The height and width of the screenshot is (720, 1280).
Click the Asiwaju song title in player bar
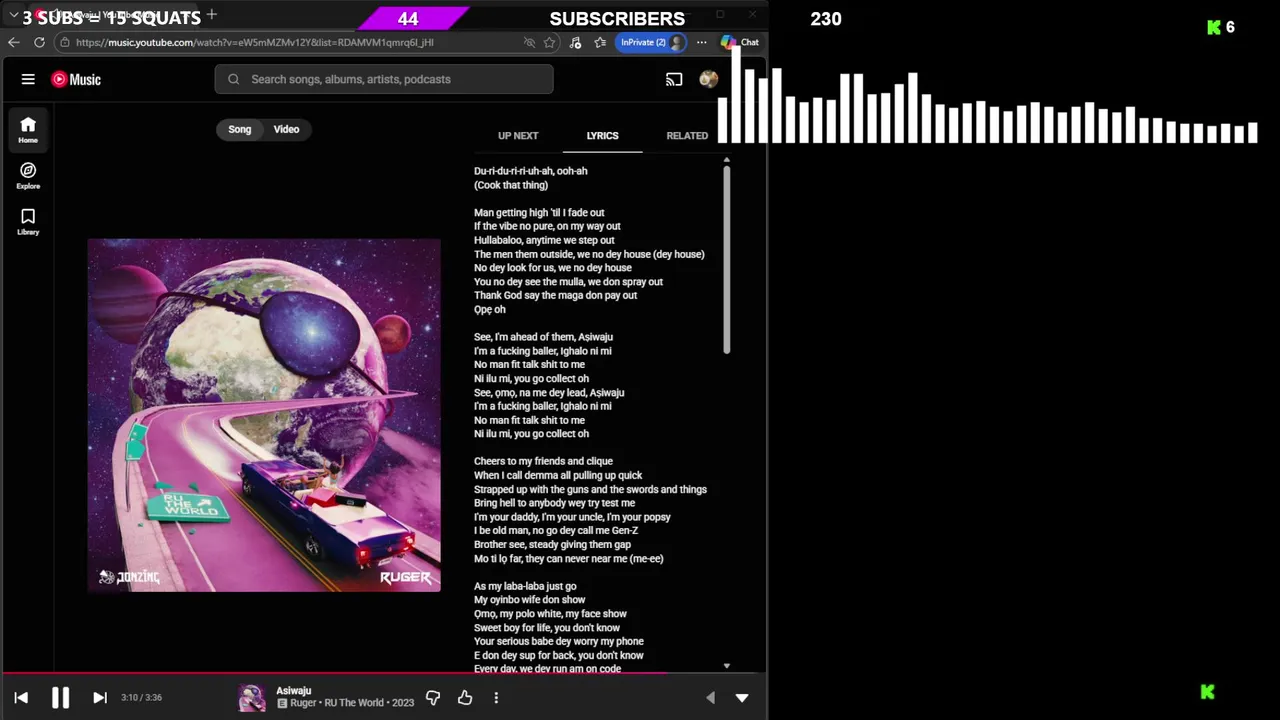[294, 691]
